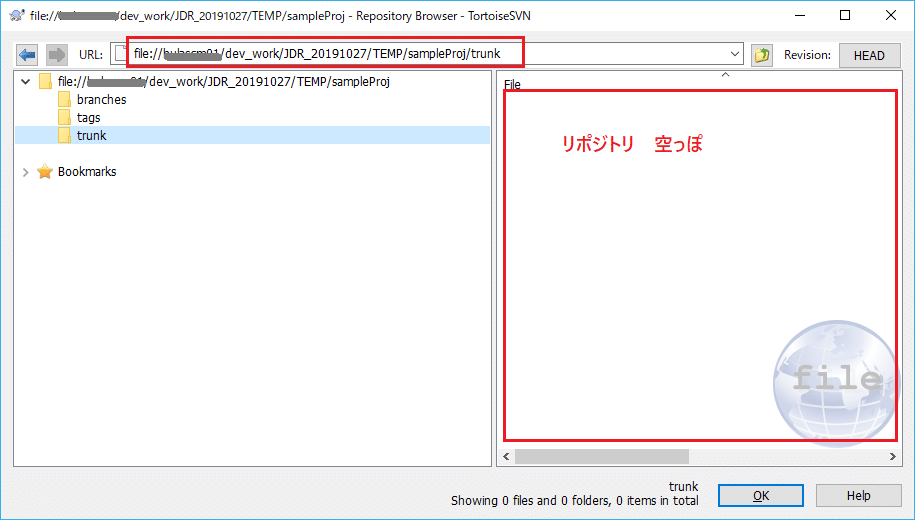Select the sampleProj root path in tree
This screenshot has height=520, width=915.
point(223,82)
